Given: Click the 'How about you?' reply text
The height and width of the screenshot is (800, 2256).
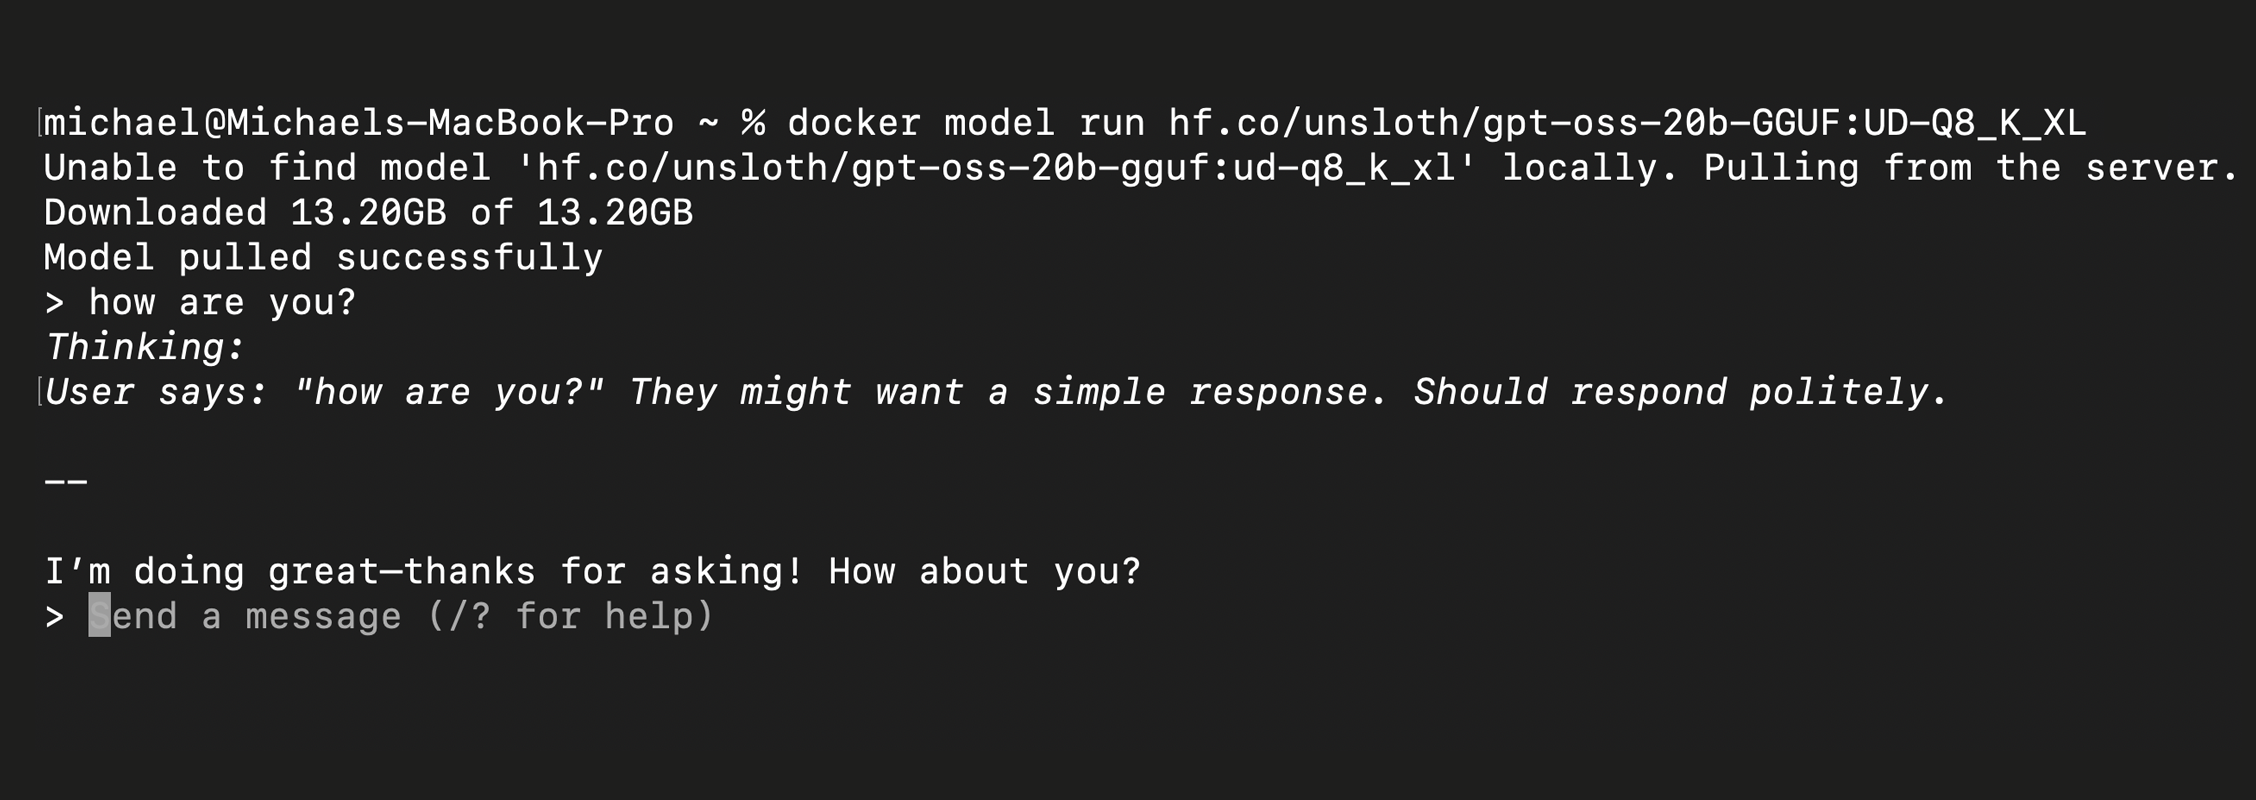Looking at the screenshot, I should point(984,571).
